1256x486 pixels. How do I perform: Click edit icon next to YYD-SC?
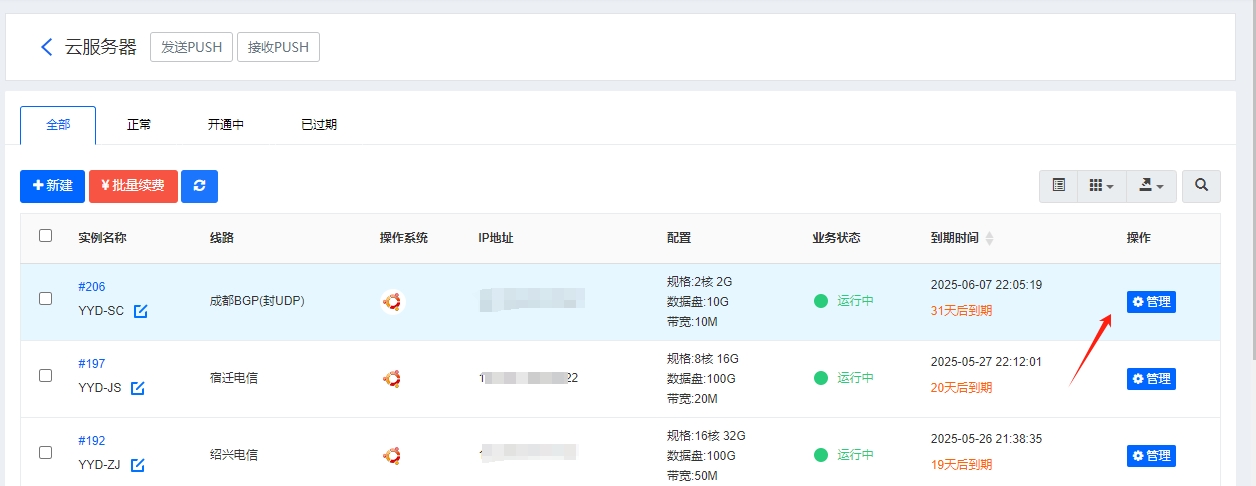pyautogui.click(x=141, y=311)
